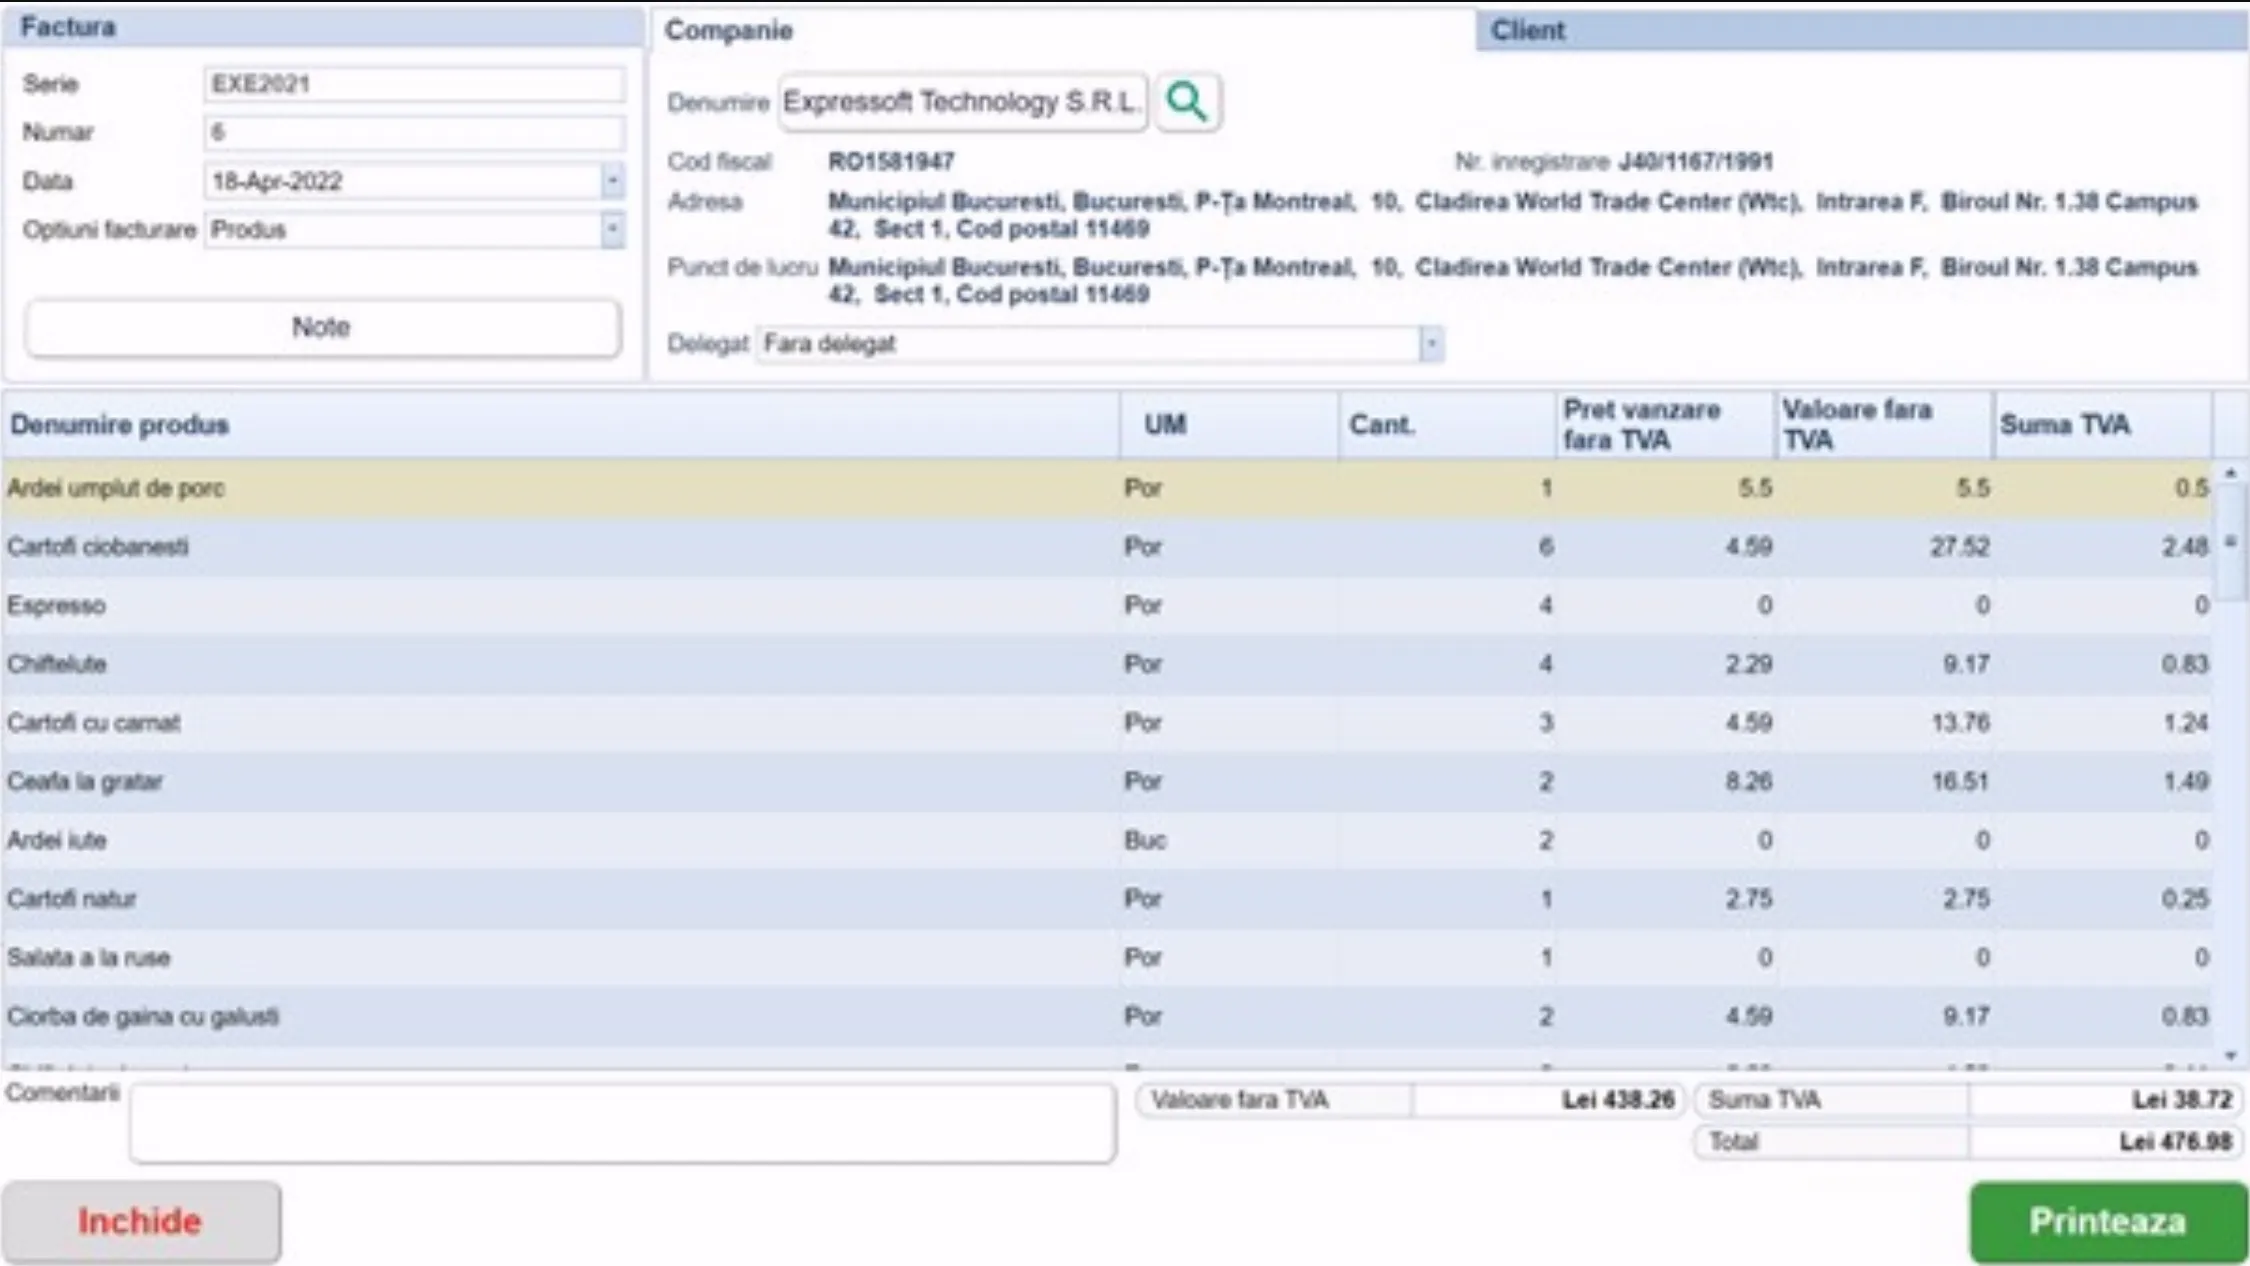Select the Ceafa la gratar row

pos(1106,781)
